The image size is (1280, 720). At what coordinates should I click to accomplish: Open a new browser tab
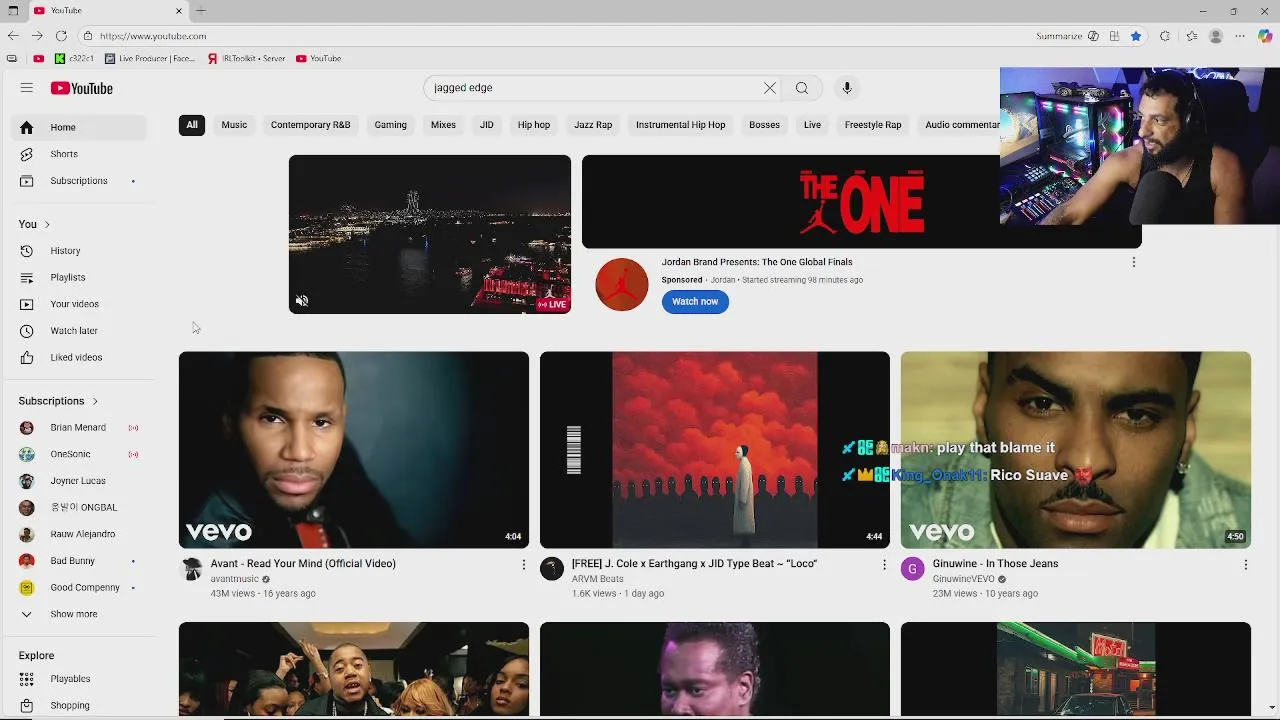tap(201, 11)
